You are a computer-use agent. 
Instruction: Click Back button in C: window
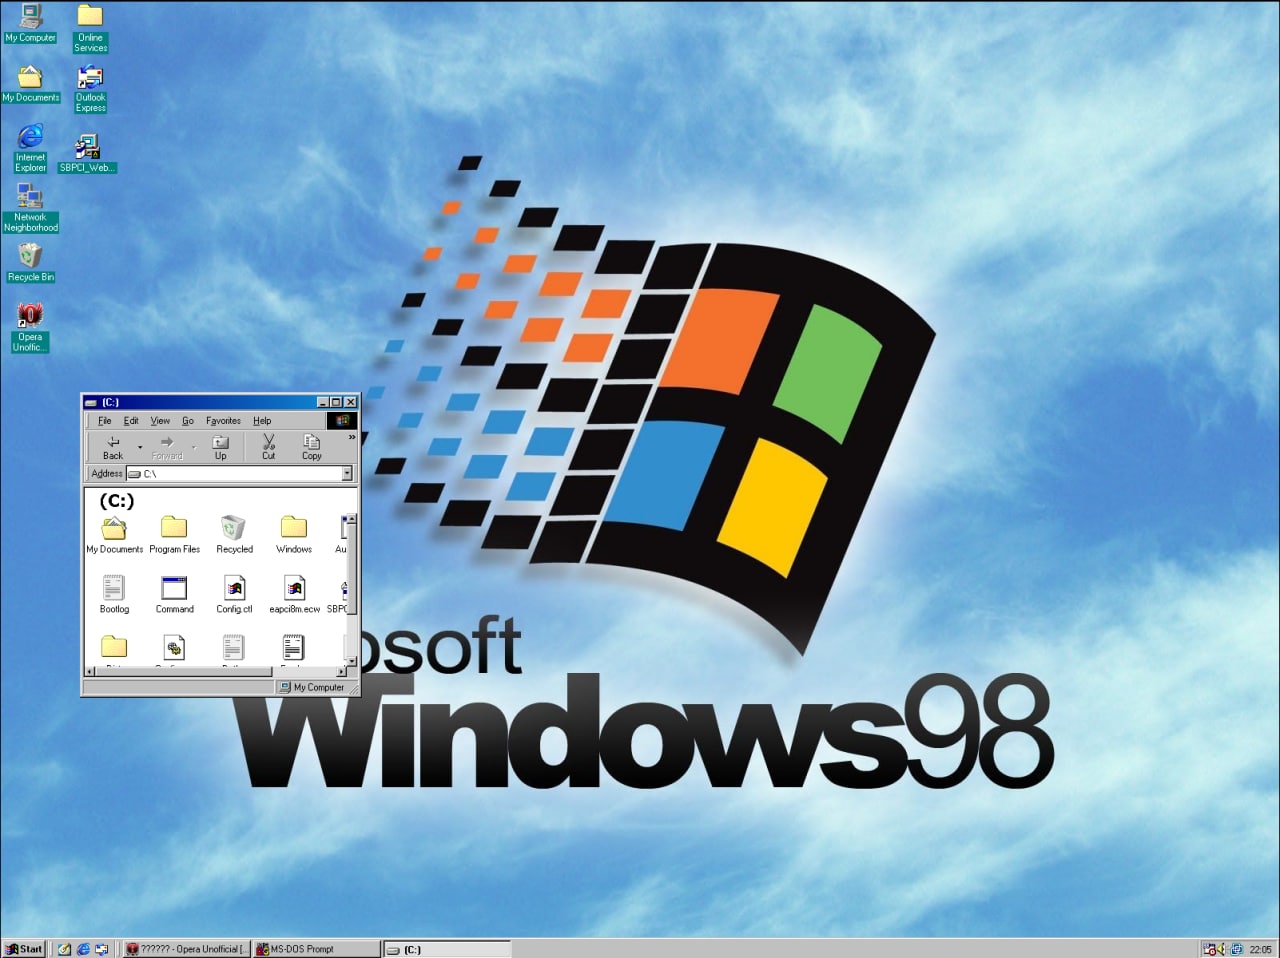pos(113,447)
